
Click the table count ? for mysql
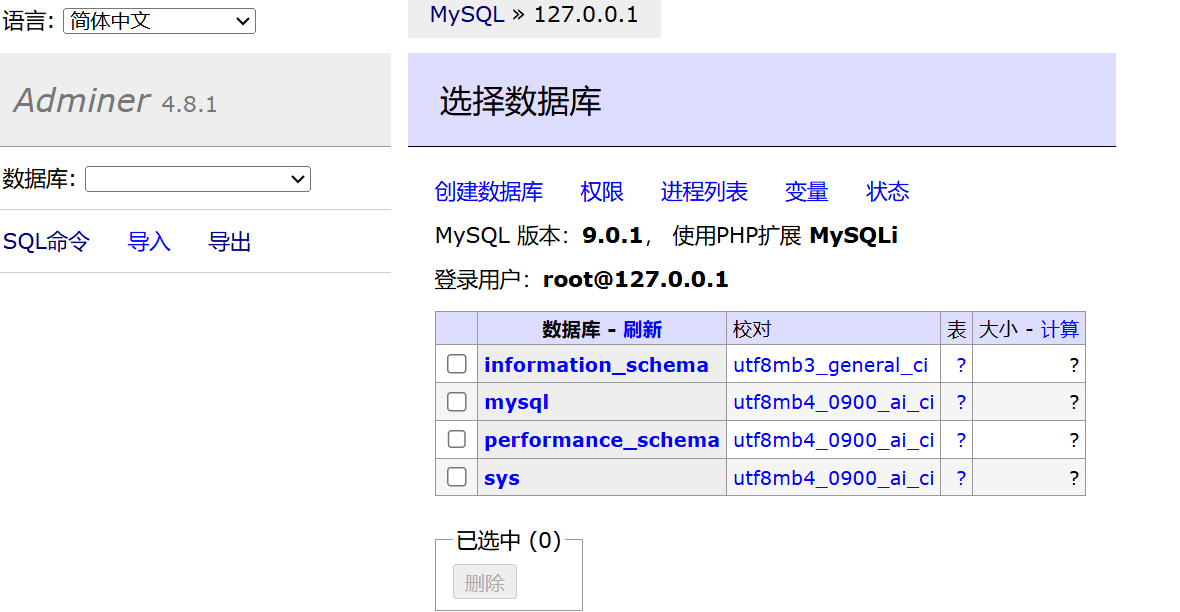961,403
